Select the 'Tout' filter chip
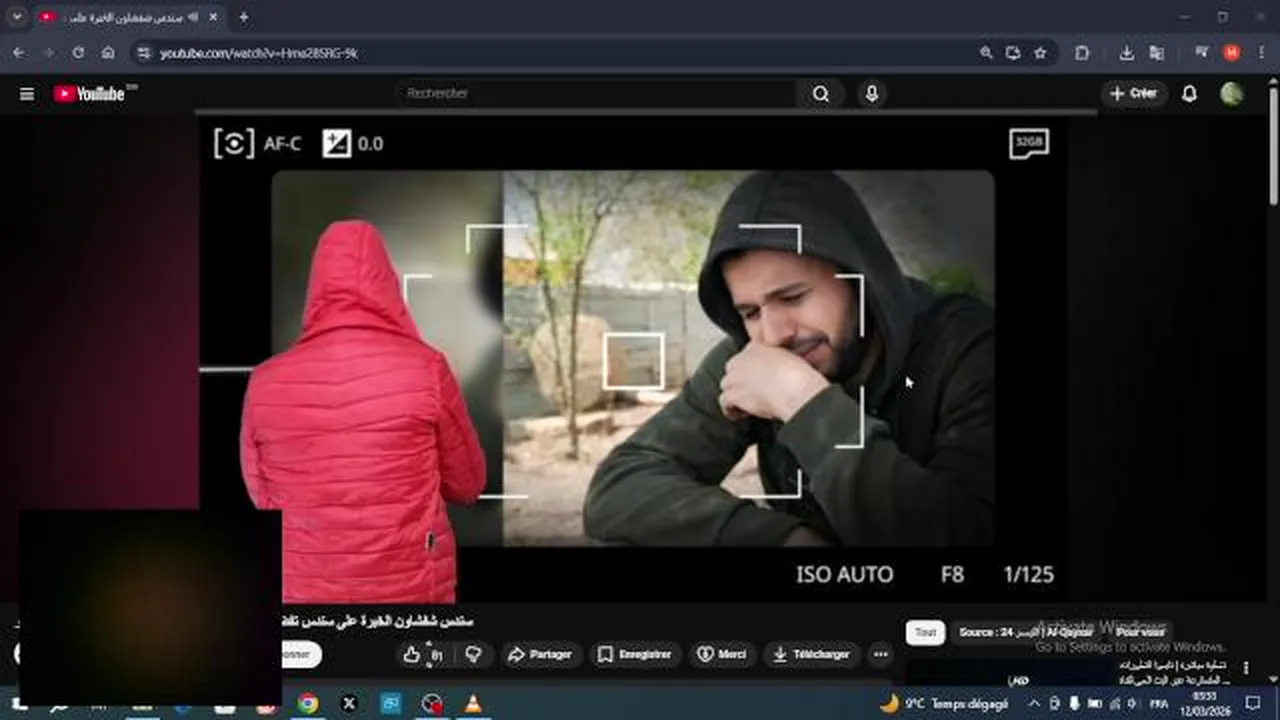 [x=925, y=632]
